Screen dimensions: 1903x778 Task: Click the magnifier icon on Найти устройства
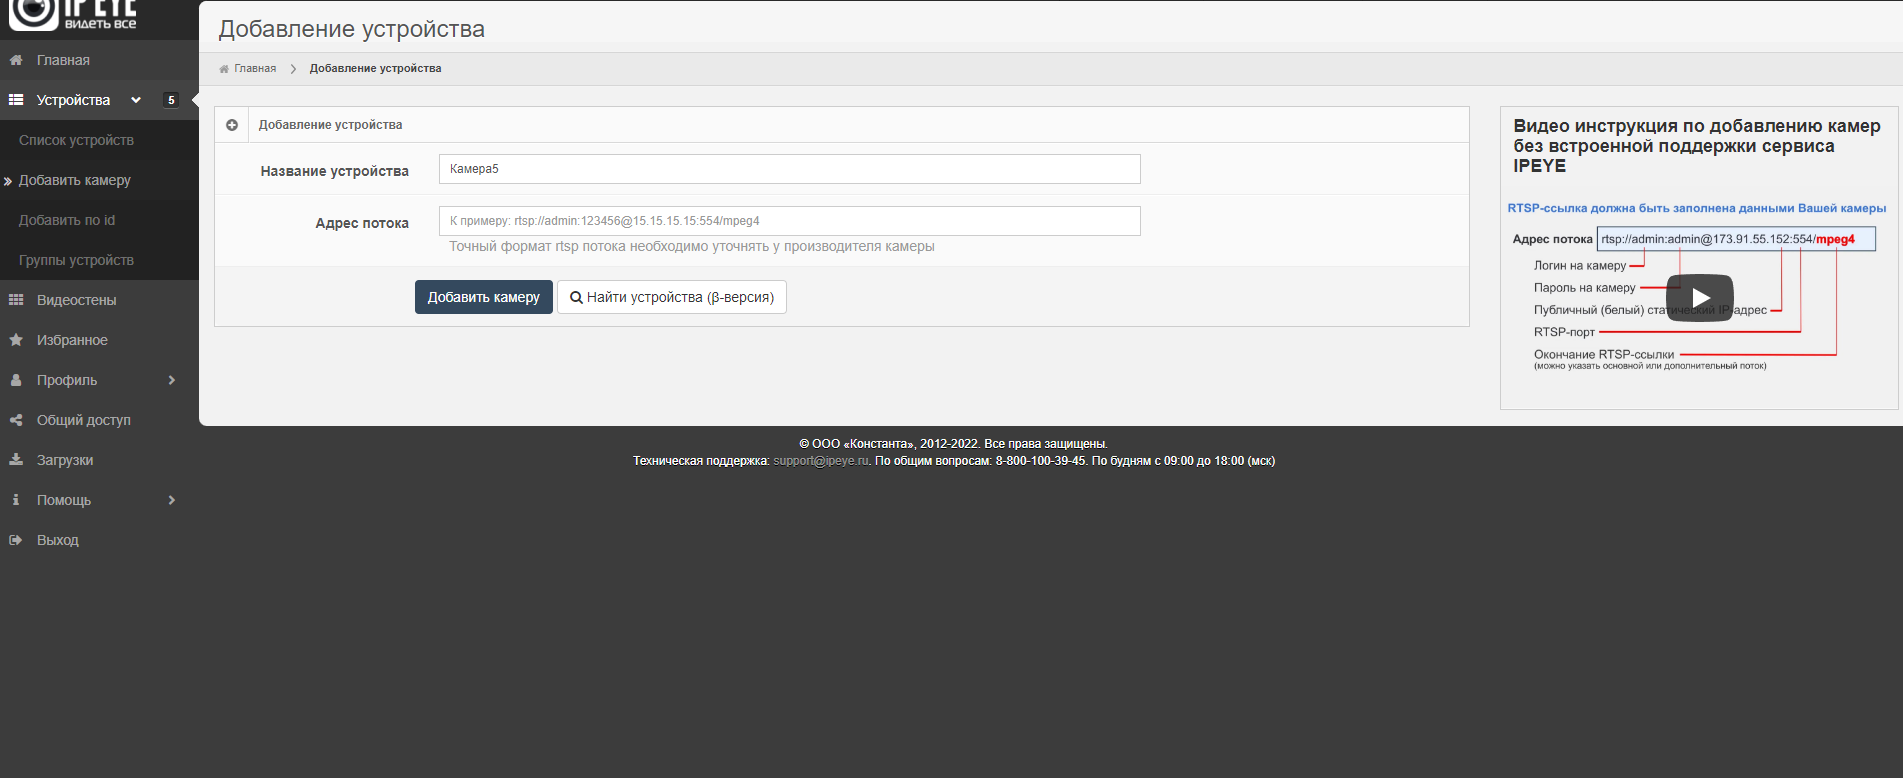[576, 297]
